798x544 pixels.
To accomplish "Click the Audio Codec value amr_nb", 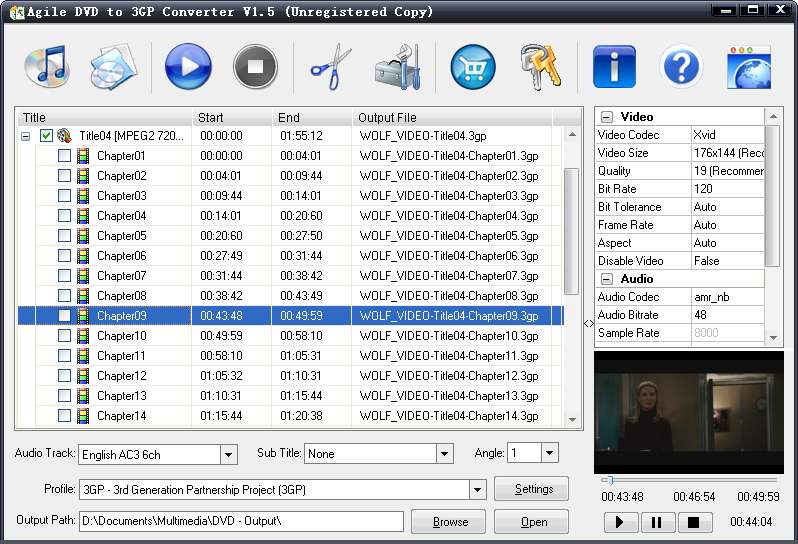I will tap(727, 297).
